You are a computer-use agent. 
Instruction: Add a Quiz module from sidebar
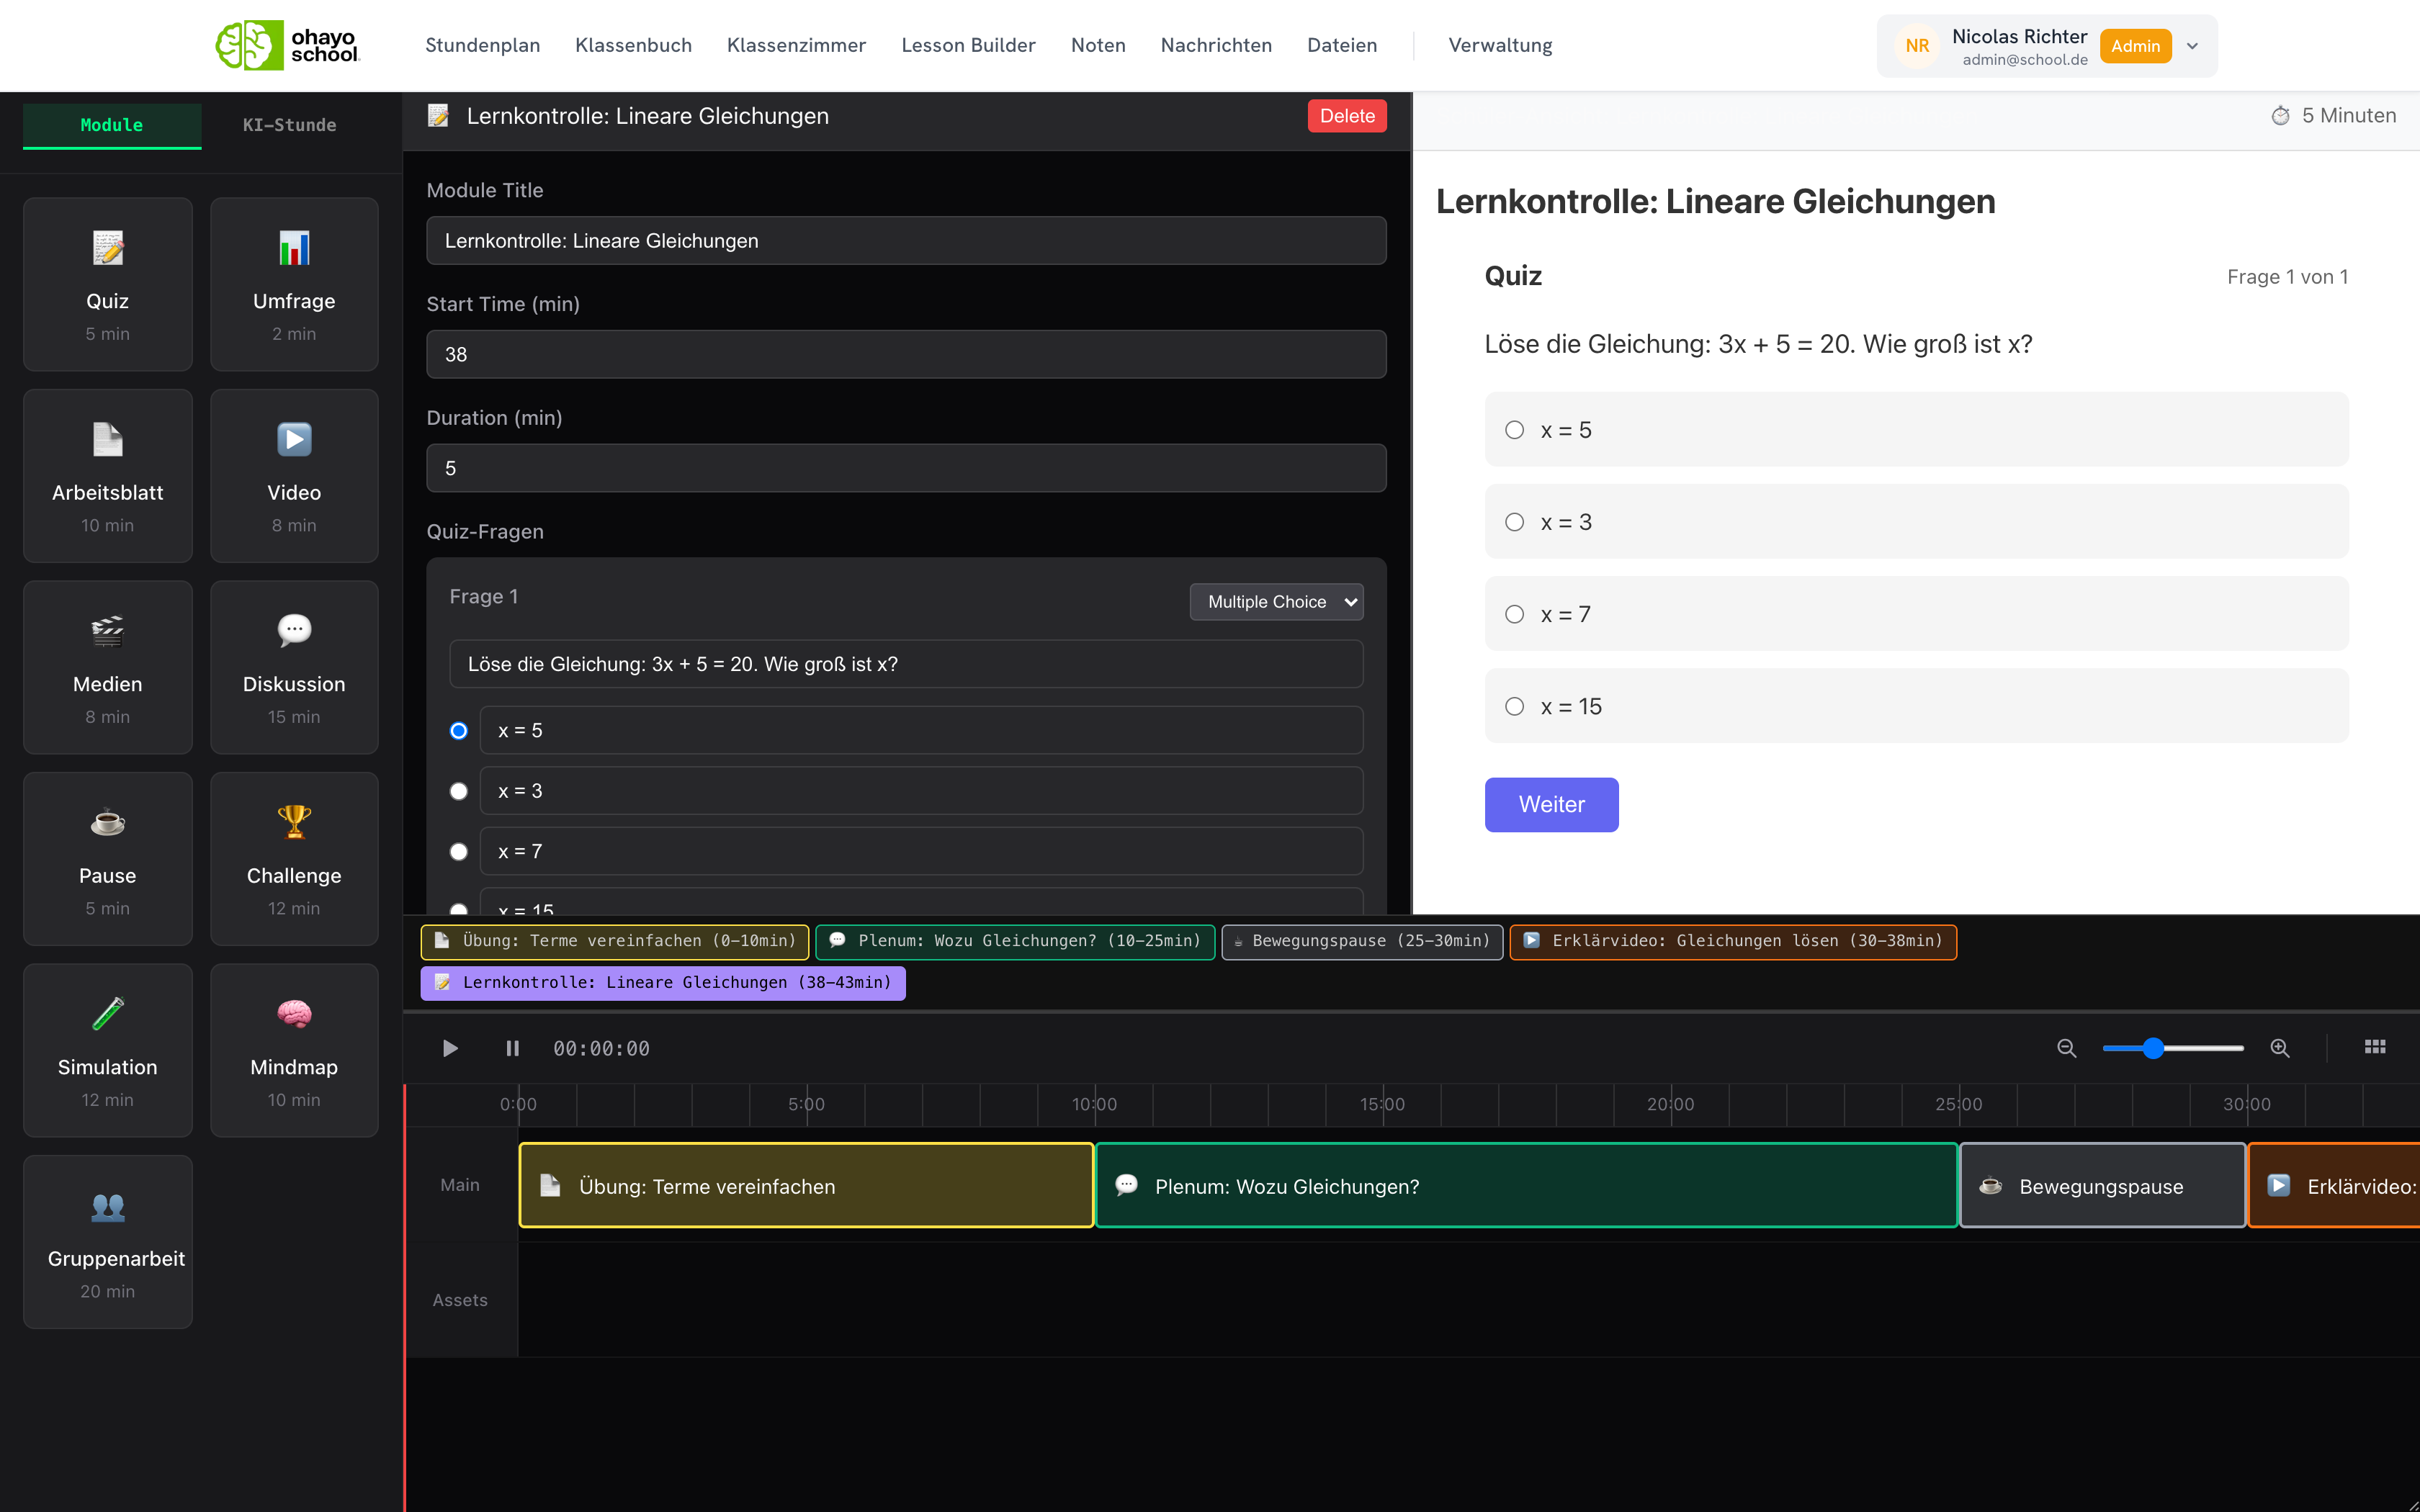[107, 284]
